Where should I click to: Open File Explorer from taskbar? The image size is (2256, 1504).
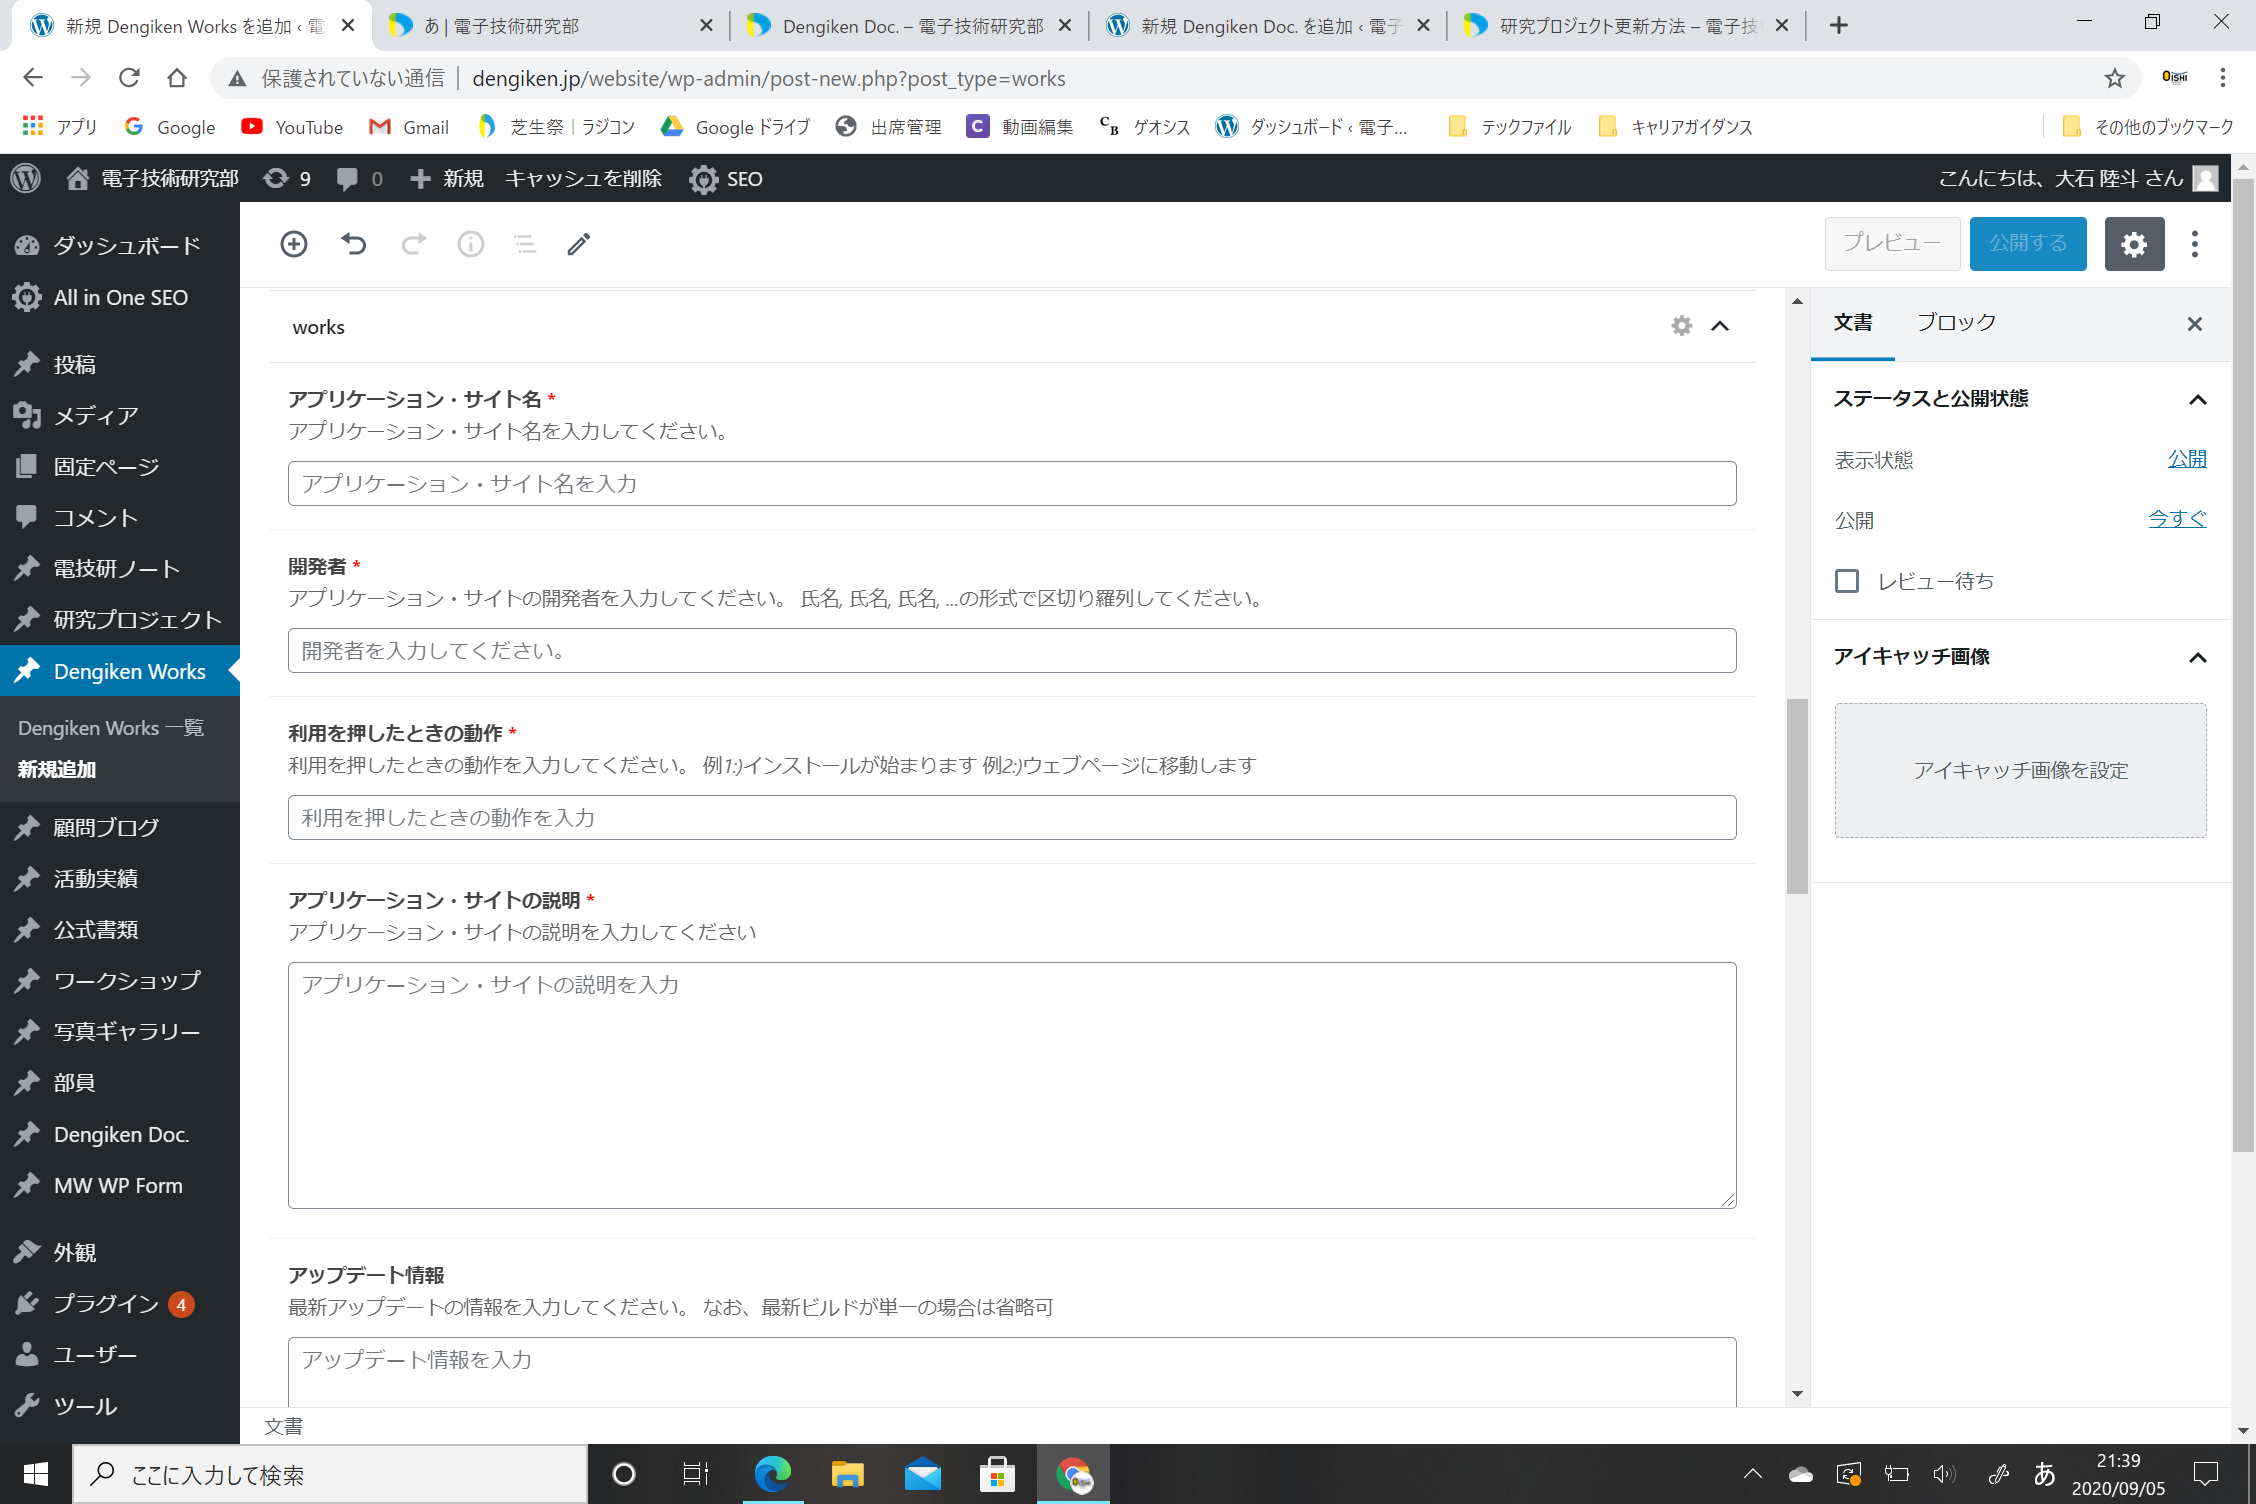tap(847, 1474)
